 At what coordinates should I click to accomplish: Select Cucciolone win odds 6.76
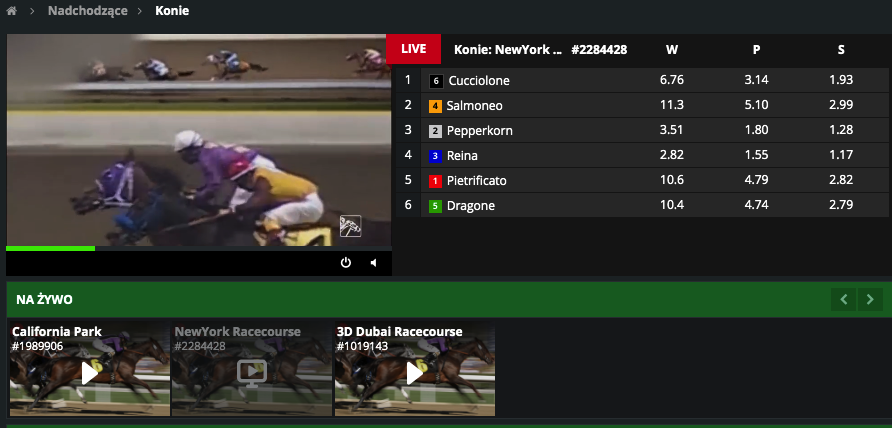[x=671, y=80]
